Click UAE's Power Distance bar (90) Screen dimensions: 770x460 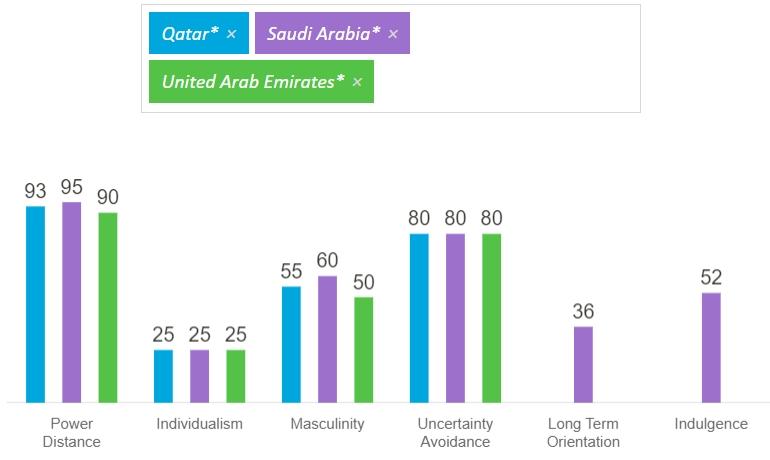108,307
